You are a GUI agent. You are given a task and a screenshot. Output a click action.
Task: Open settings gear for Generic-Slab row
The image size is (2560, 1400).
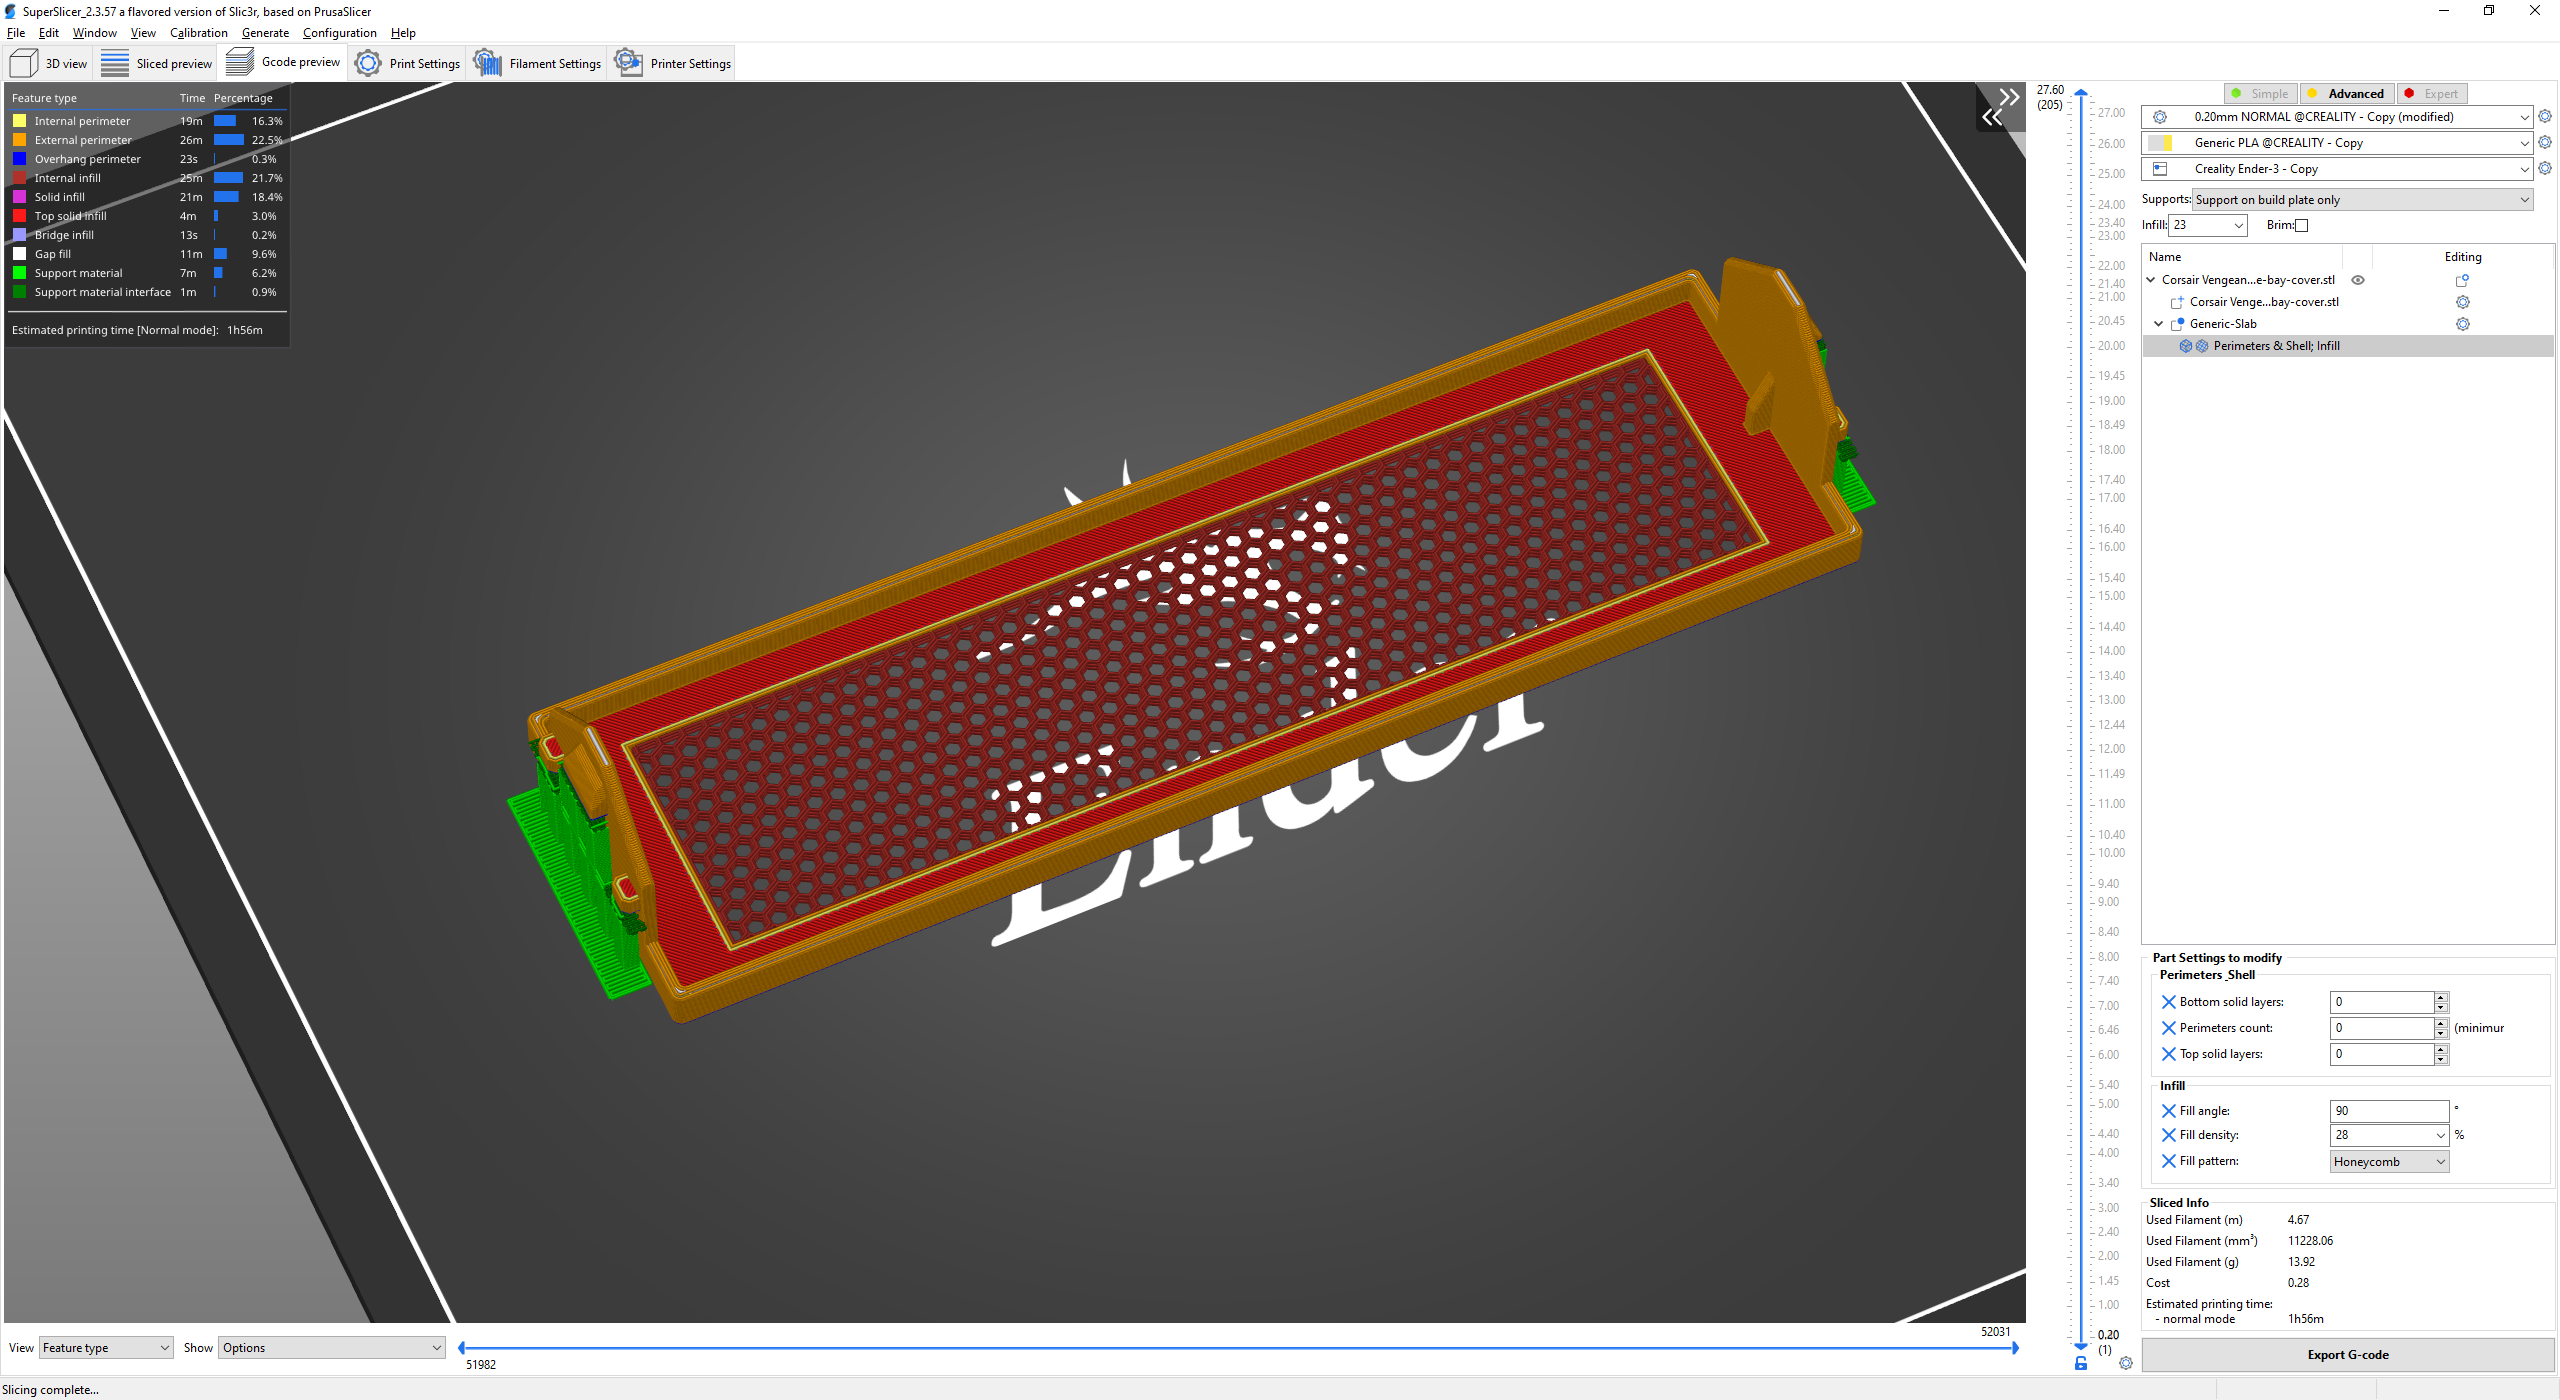[x=2463, y=324]
